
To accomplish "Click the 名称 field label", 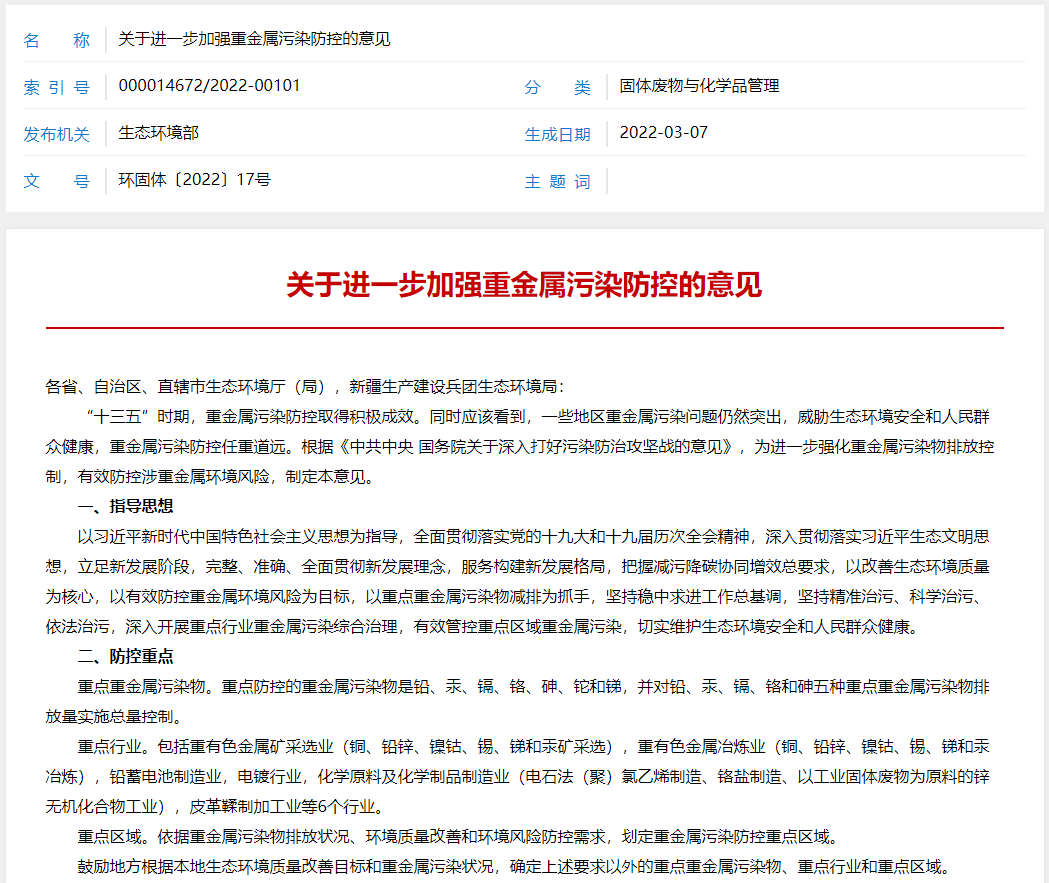I will (57, 41).
